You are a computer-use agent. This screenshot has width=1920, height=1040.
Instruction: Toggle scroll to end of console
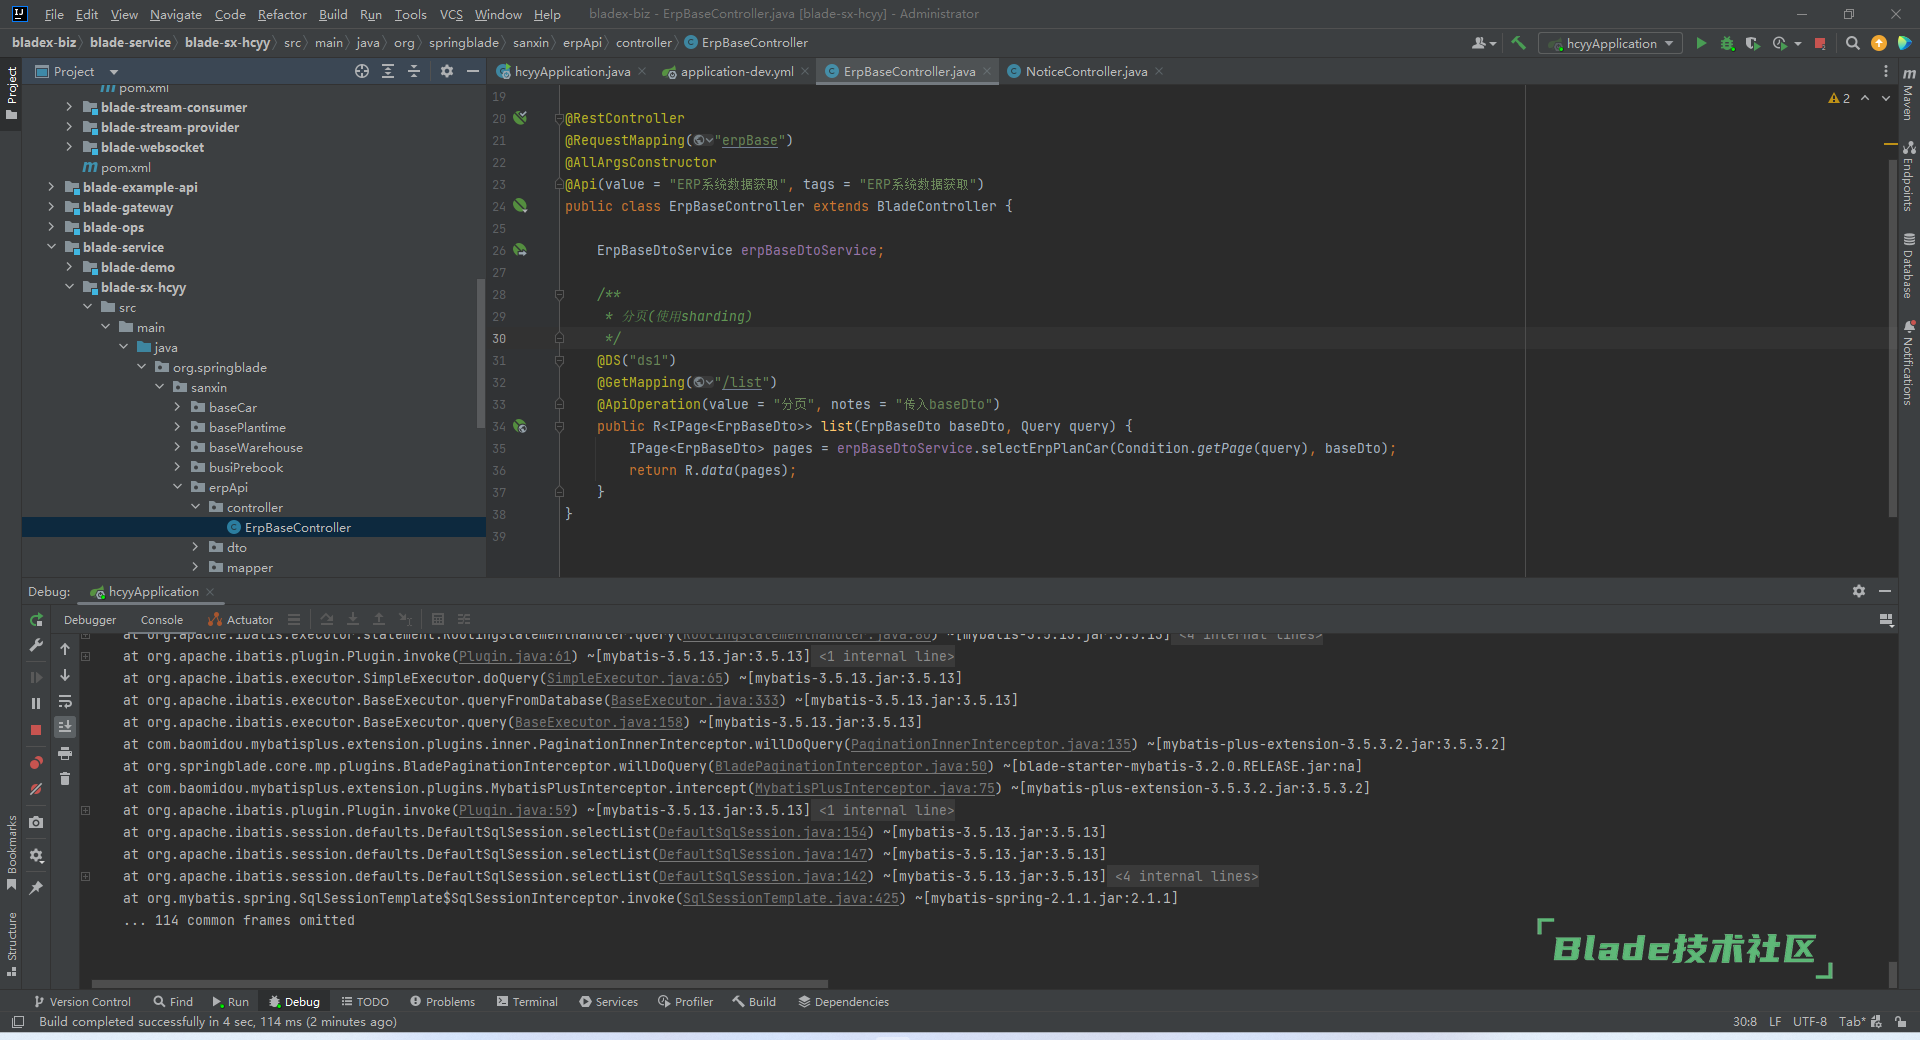pos(65,727)
